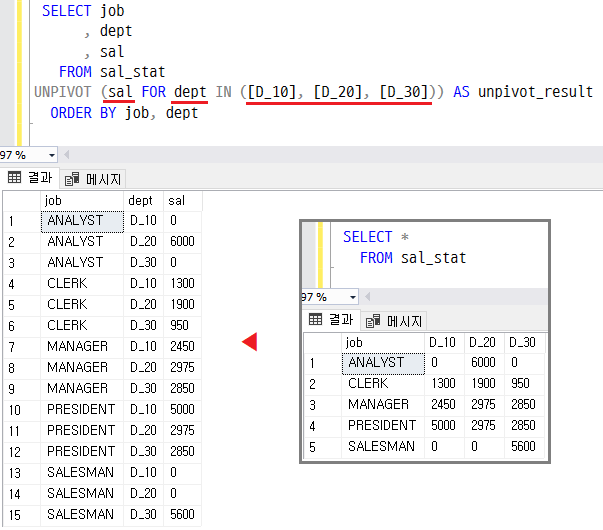The width and height of the screenshot is (603, 530).
Task: Click MANAGER cell in main grid row 7
Action: point(82,347)
